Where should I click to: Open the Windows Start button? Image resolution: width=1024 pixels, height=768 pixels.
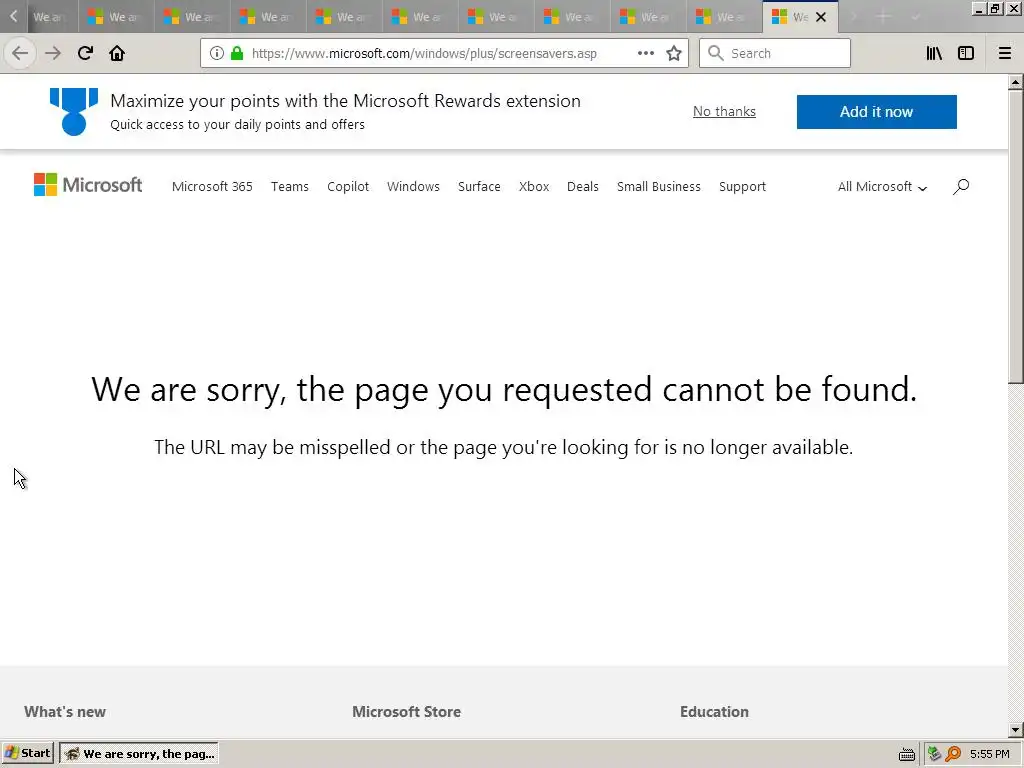click(28, 753)
